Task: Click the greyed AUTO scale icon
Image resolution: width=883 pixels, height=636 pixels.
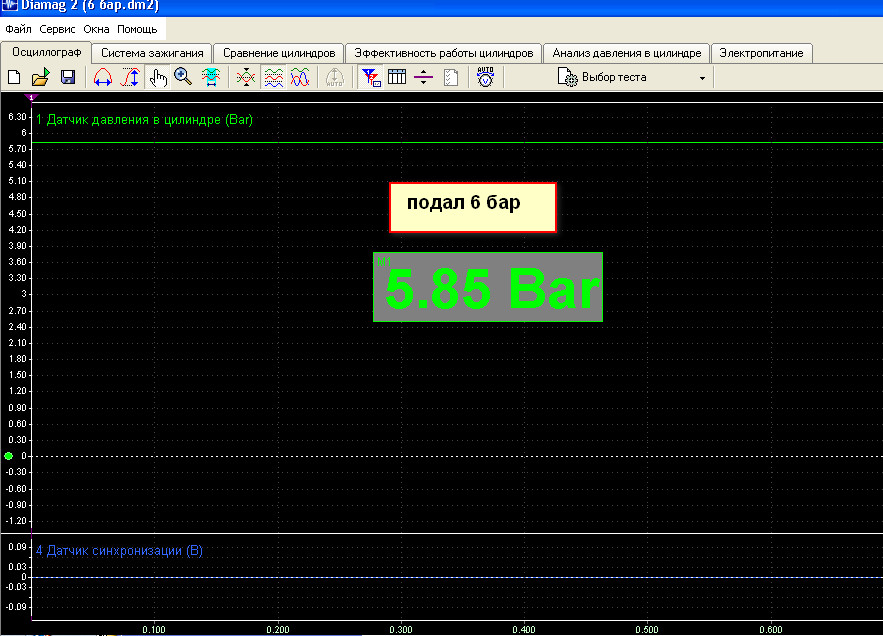Action: [335, 77]
